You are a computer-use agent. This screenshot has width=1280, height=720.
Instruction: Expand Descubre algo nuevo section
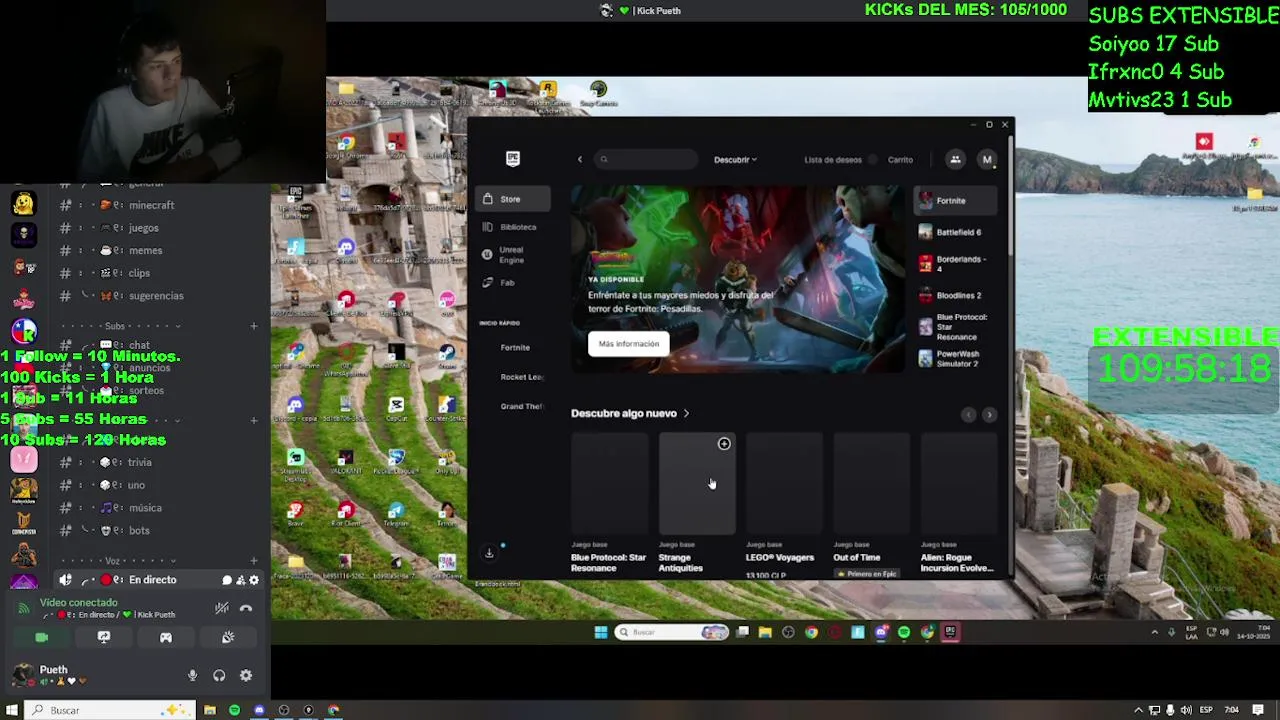click(630, 413)
